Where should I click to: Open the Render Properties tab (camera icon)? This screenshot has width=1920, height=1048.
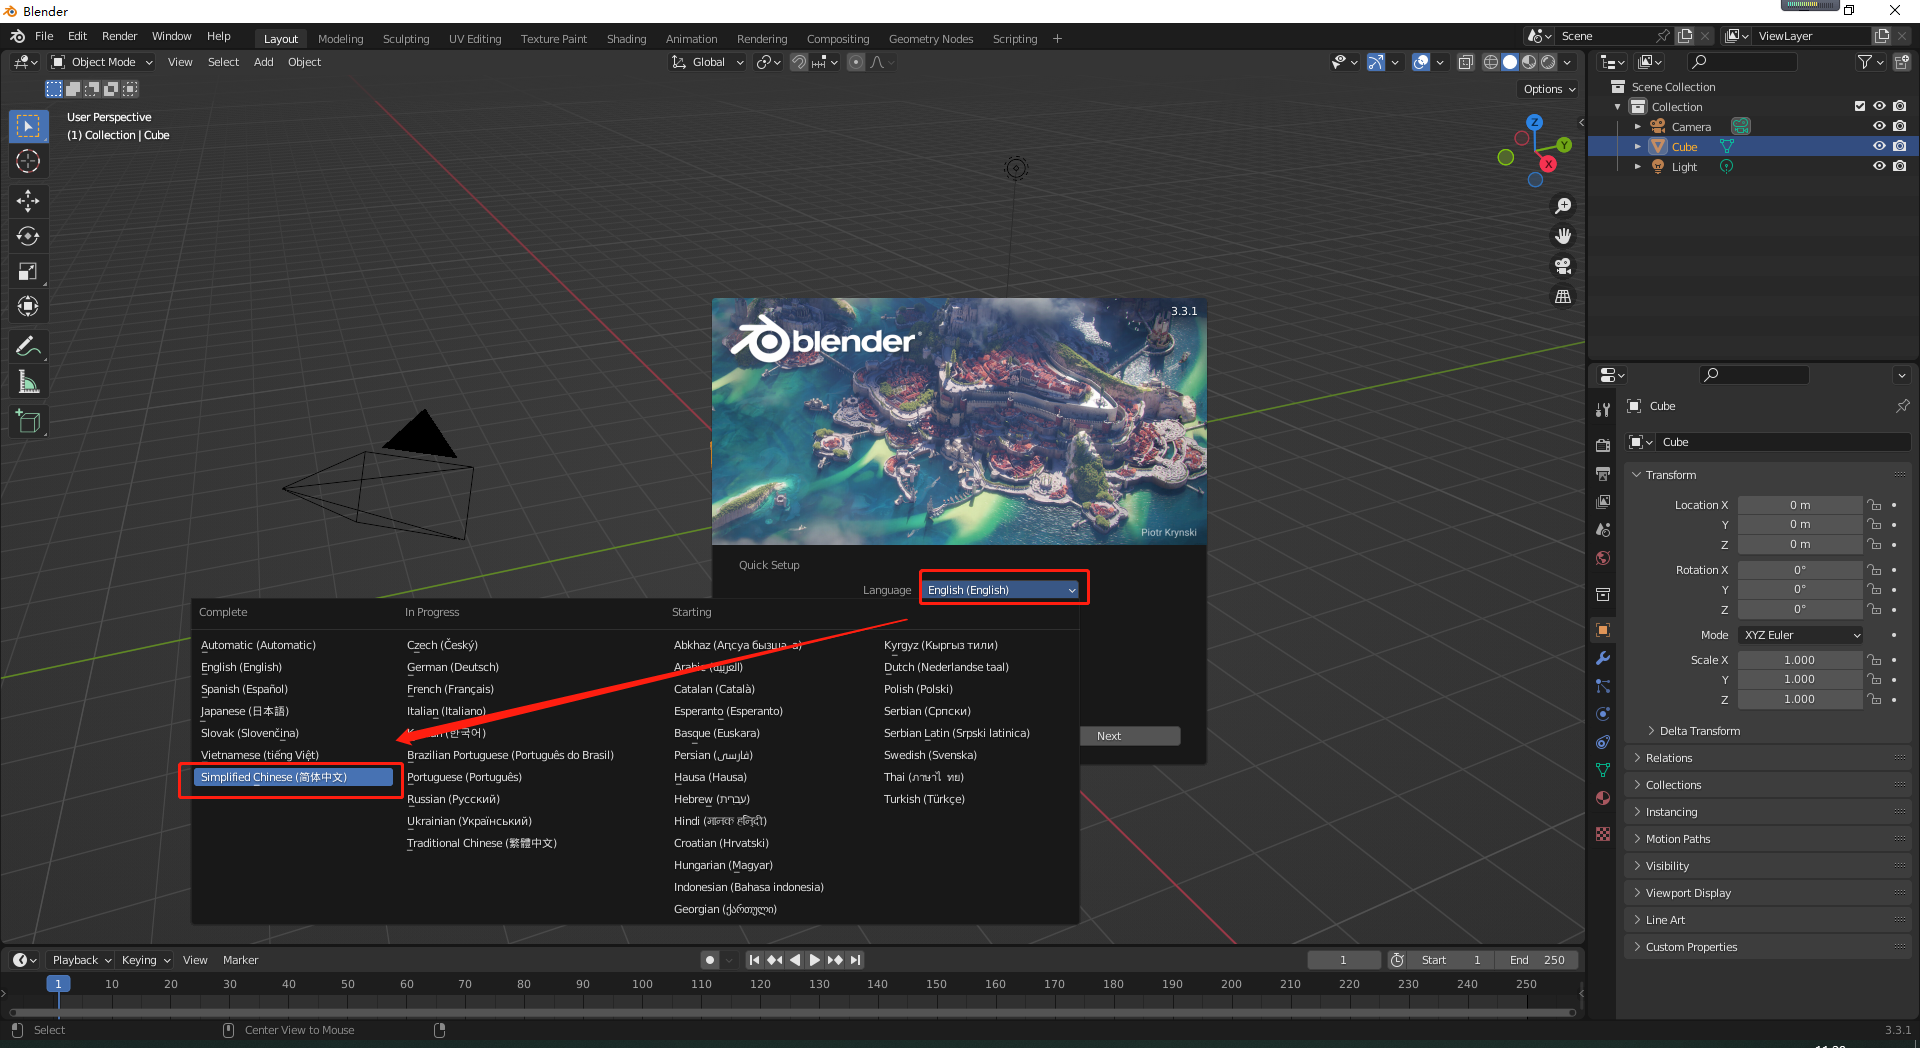tap(1602, 444)
